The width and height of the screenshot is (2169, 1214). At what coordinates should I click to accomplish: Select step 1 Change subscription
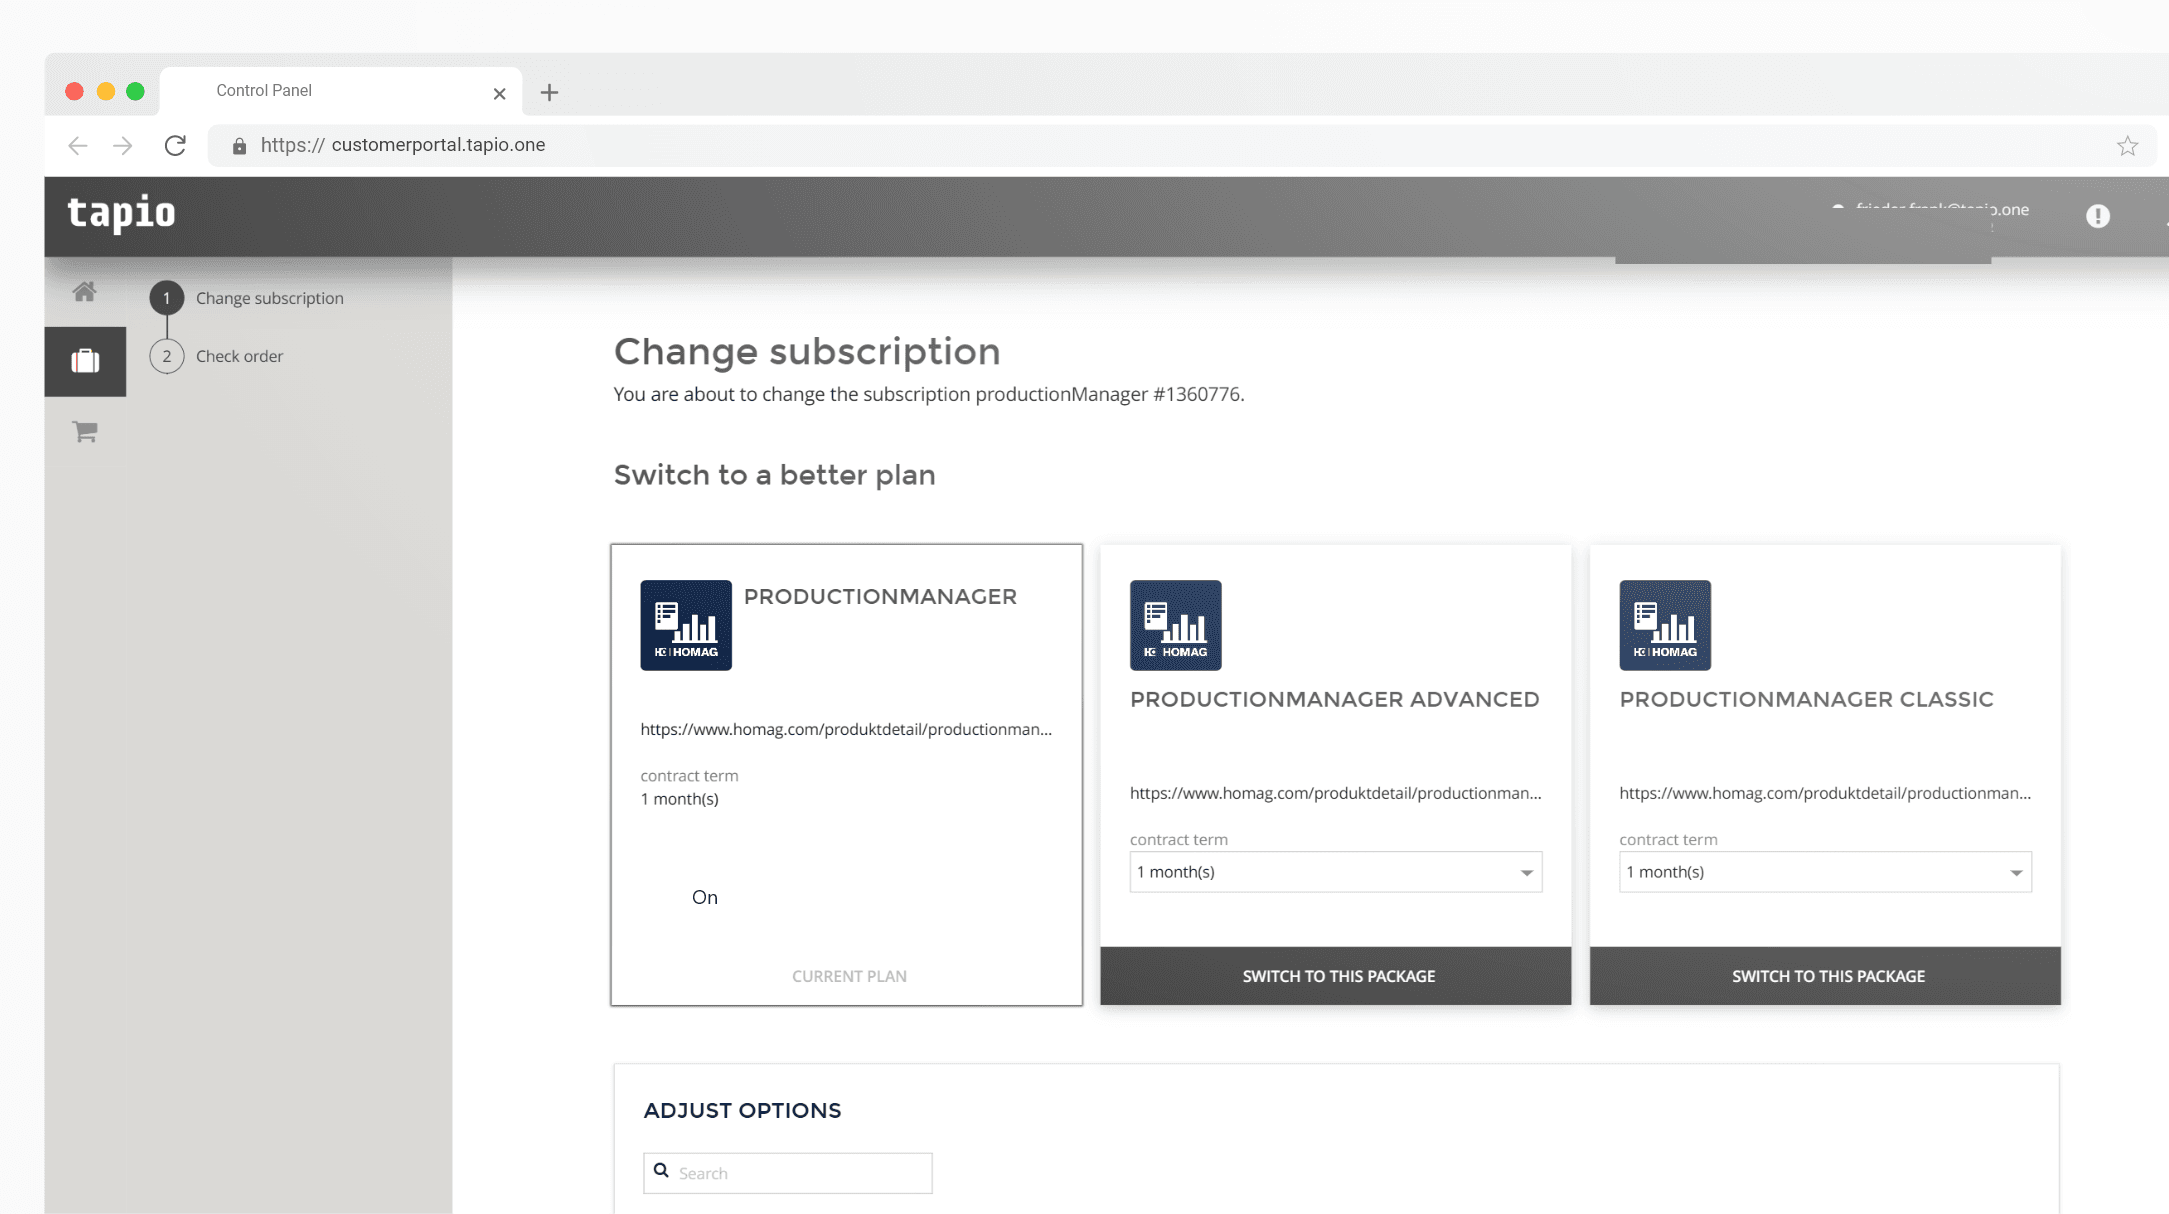(x=248, y=298)
